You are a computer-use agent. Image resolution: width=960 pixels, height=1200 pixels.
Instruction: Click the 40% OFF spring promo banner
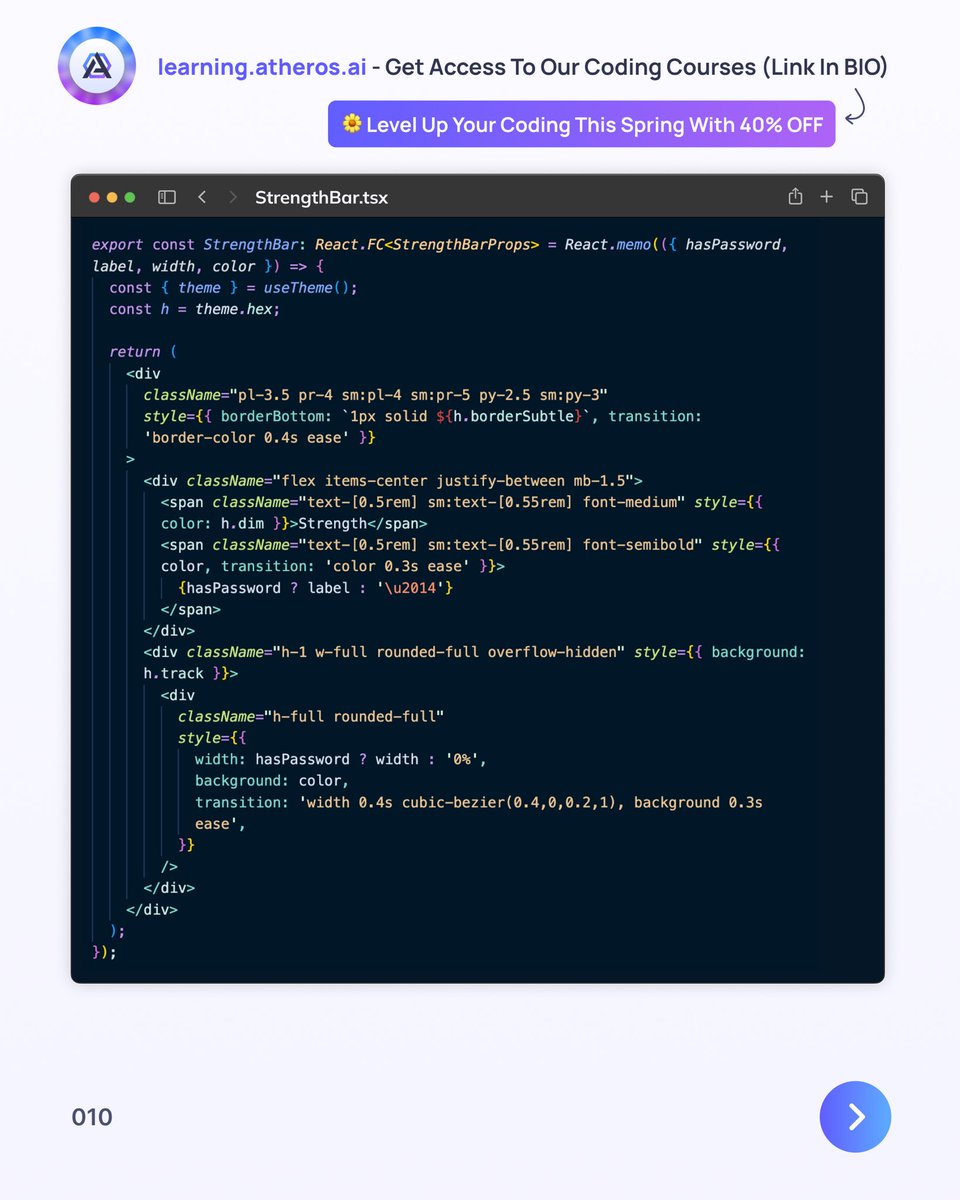coord(581,124)
